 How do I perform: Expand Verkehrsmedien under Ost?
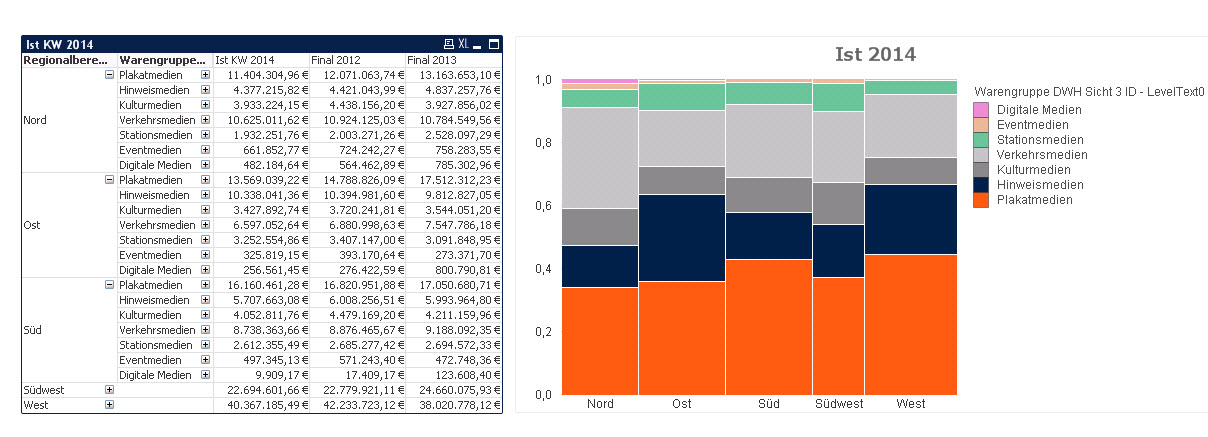[x=205, y=225]
